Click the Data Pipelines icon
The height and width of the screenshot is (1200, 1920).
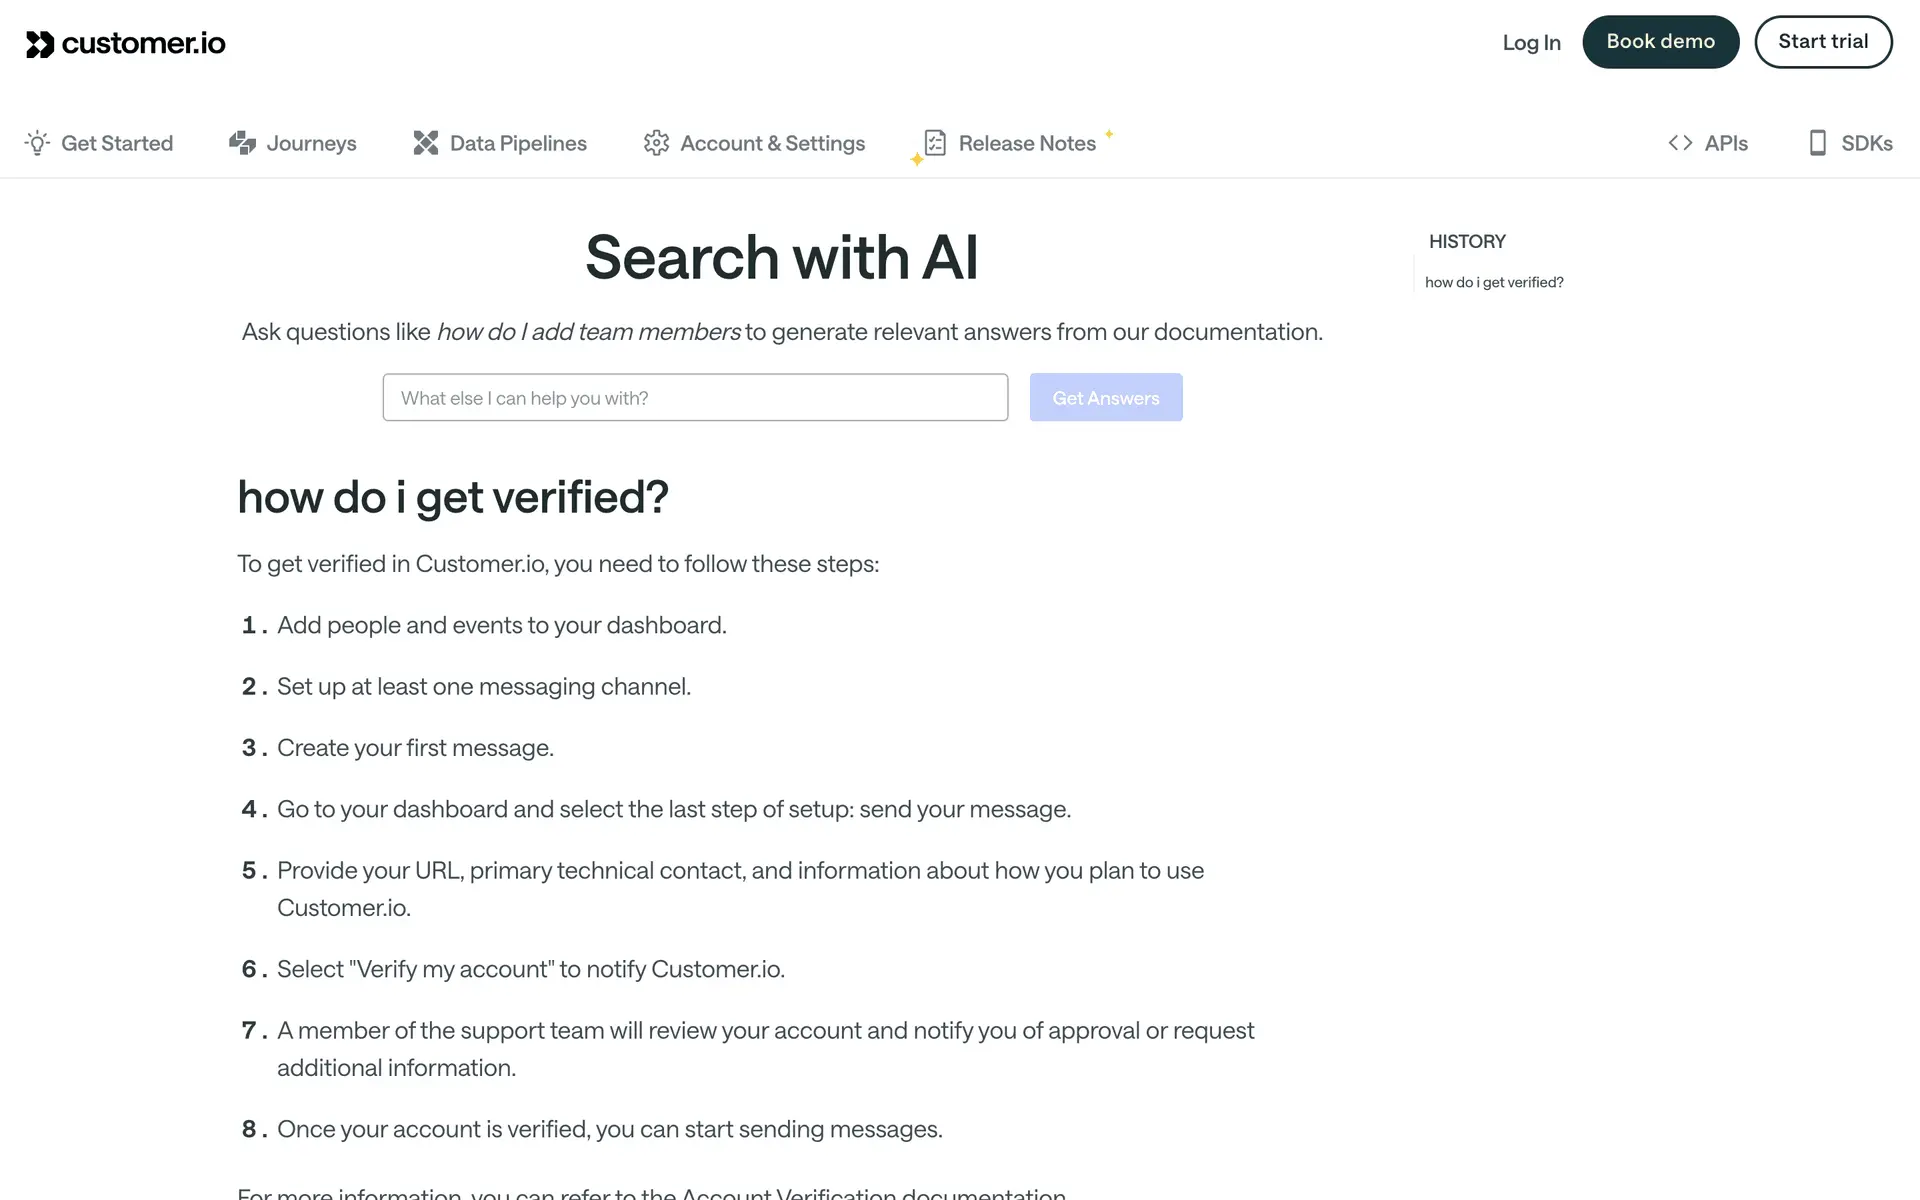pos(426,143)
